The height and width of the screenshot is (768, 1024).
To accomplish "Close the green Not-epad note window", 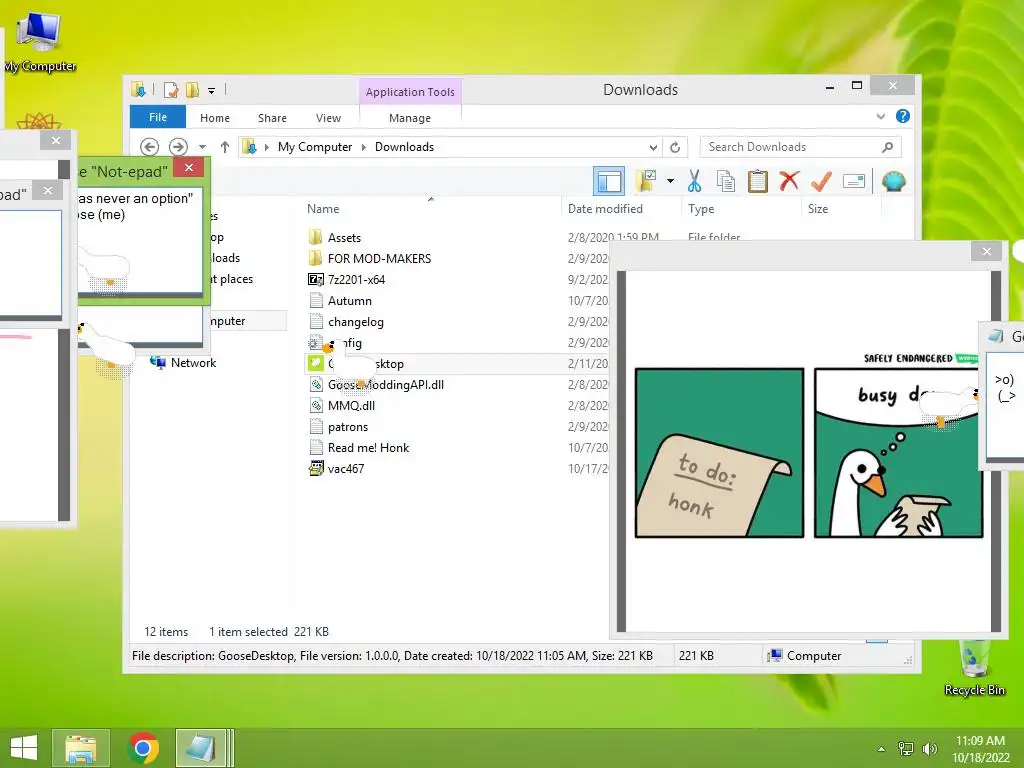I will click(x=189, y=167).
